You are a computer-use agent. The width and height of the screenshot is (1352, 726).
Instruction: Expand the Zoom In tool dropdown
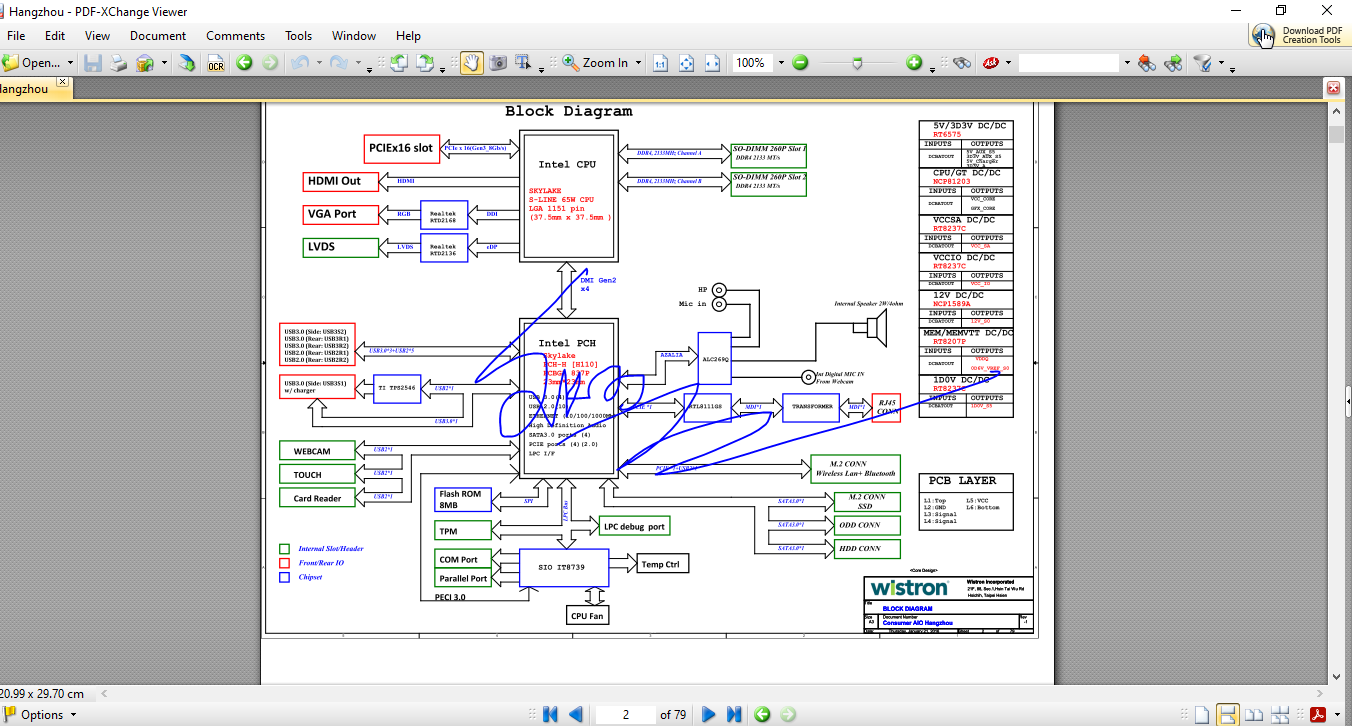(637, 63)
